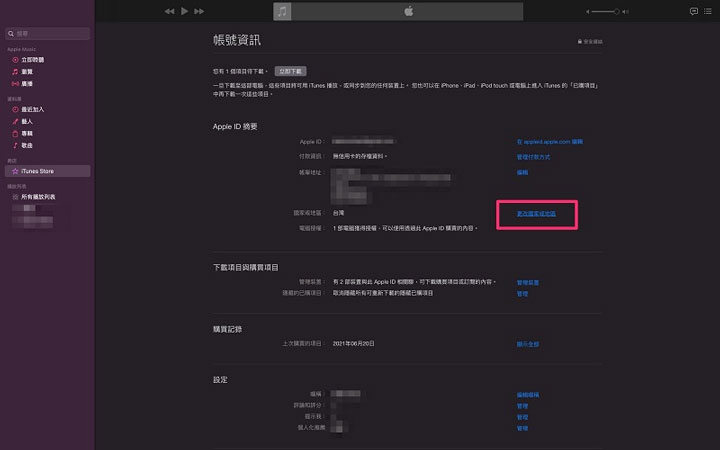
Task: Click 編輯暱稱 (Edit Nickname) link
Action: click(x=528, y=394)
